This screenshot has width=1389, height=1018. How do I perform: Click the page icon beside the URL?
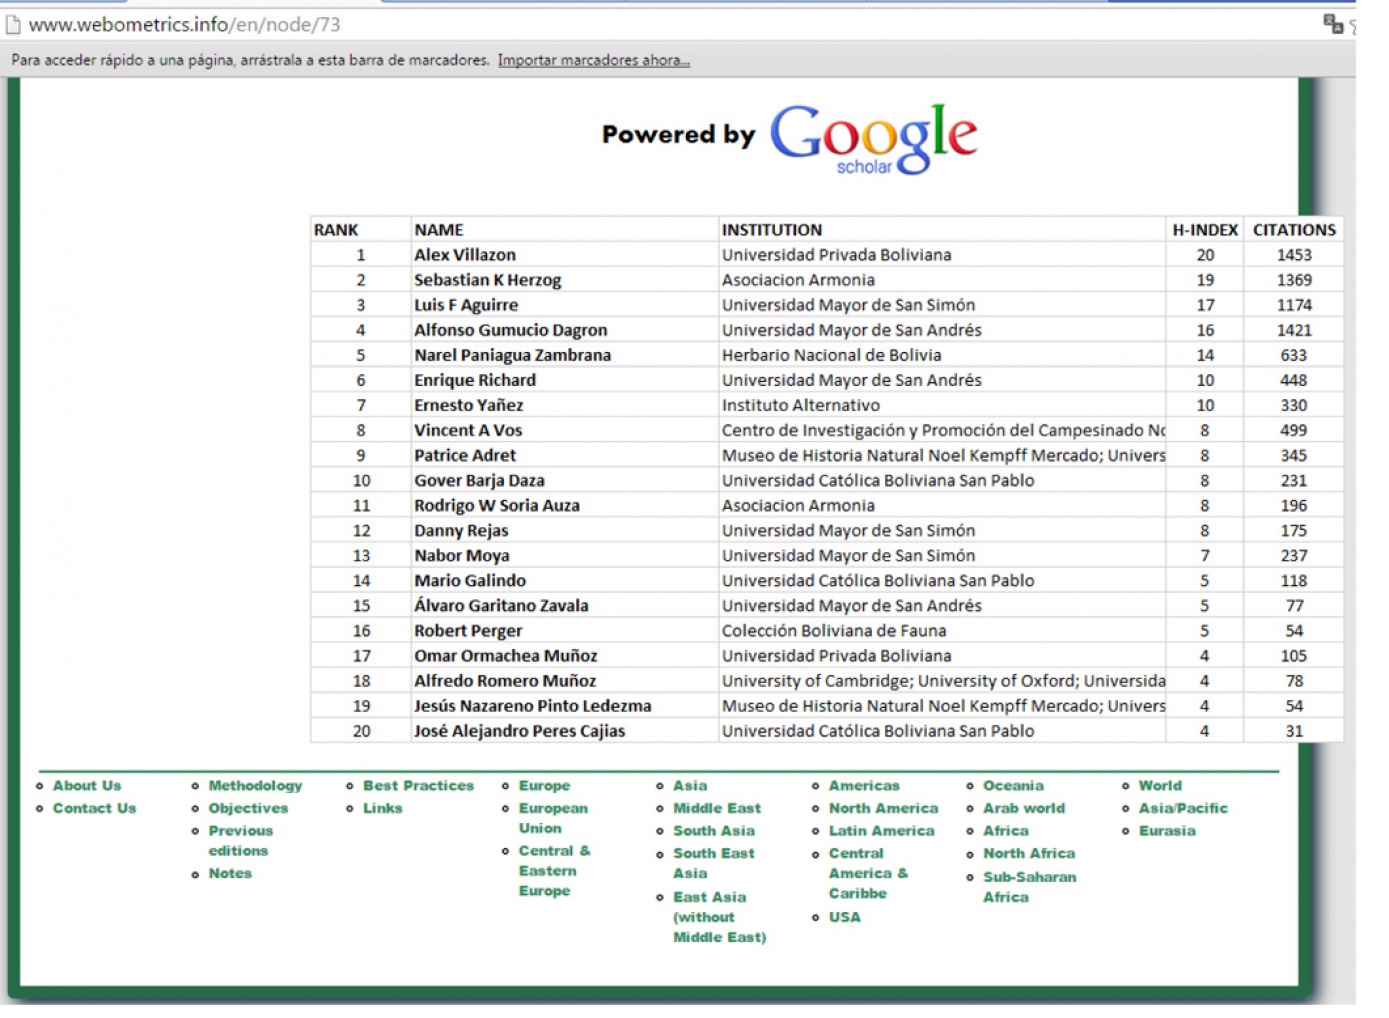click(x=13, y=25)
